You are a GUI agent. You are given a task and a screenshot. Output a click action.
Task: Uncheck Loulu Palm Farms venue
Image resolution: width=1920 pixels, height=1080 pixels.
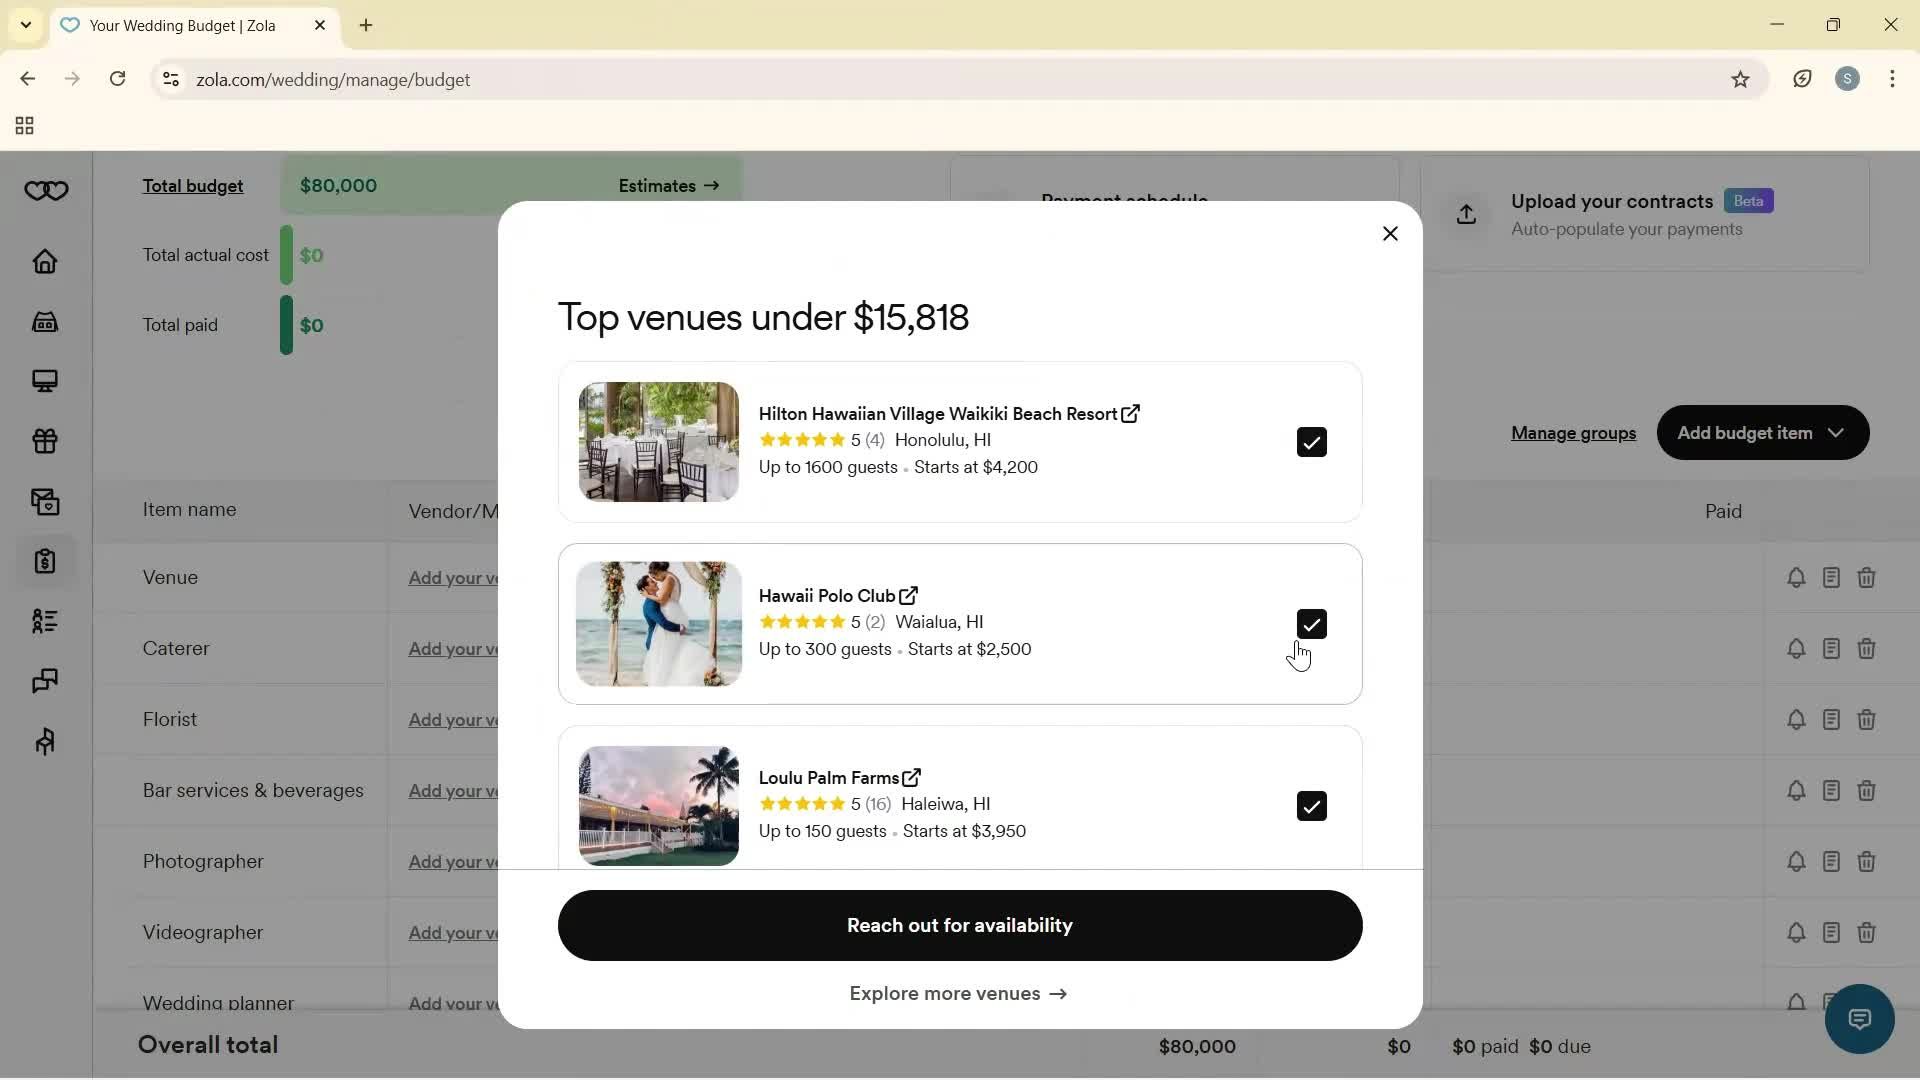point(1311,805)
